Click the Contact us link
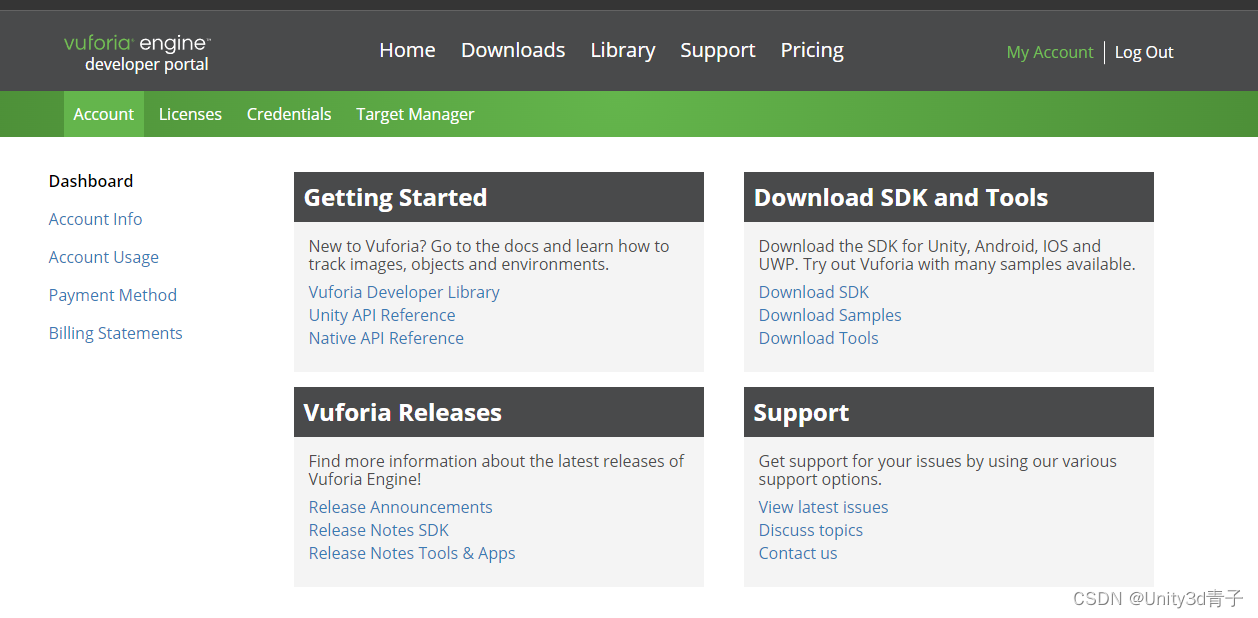This screenshot has width=1258, height=618. [798, 553]
